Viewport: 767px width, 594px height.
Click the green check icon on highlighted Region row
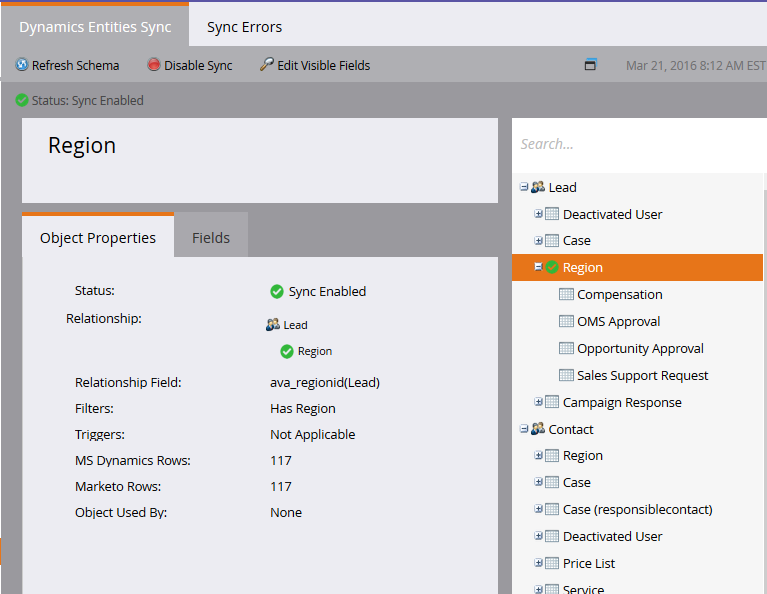pyautogui.click(x=552, y=267)
